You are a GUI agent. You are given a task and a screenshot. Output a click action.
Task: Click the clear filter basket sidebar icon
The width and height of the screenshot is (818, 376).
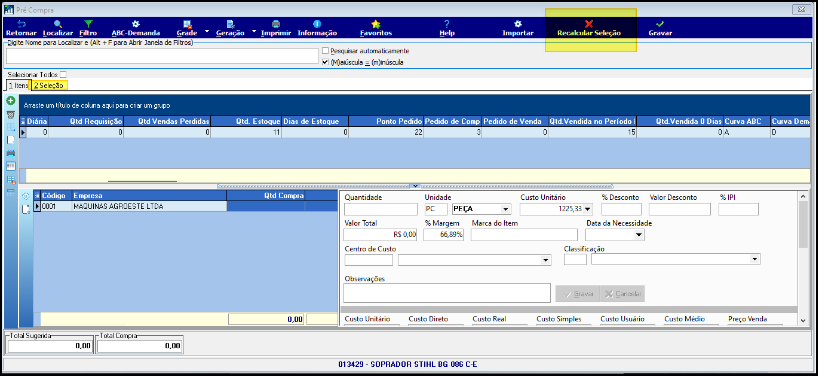tap(10, 115)
